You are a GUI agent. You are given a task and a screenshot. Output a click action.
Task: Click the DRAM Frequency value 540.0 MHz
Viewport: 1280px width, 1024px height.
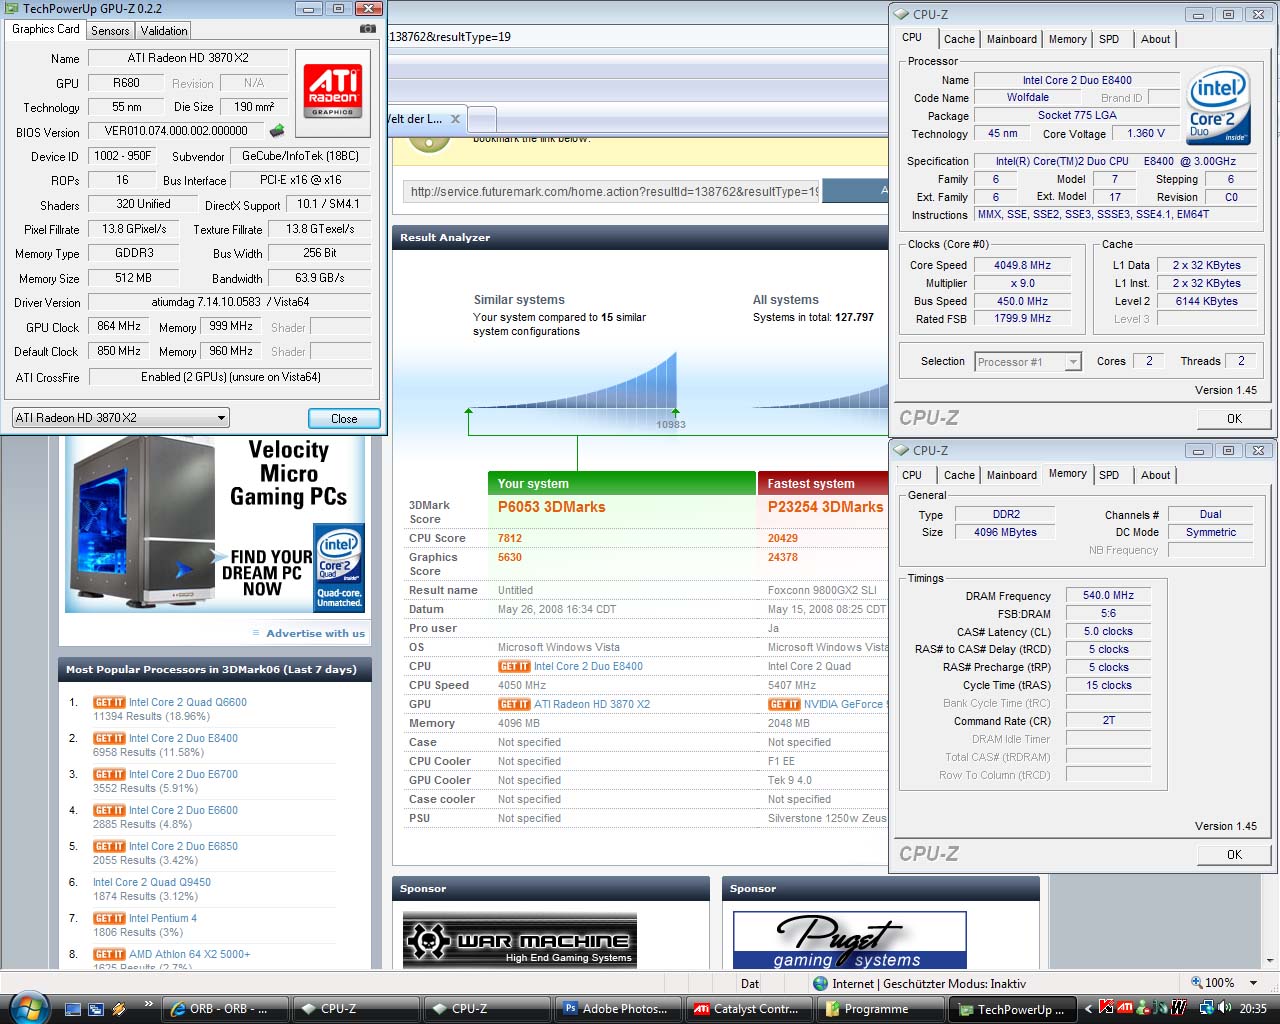1108,595
